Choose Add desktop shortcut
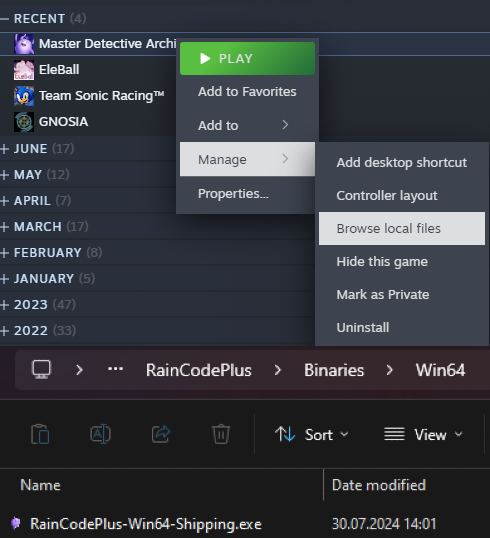The width and height of the screenshot is (490, 538). pyautogui.click(x=402, y=162)
